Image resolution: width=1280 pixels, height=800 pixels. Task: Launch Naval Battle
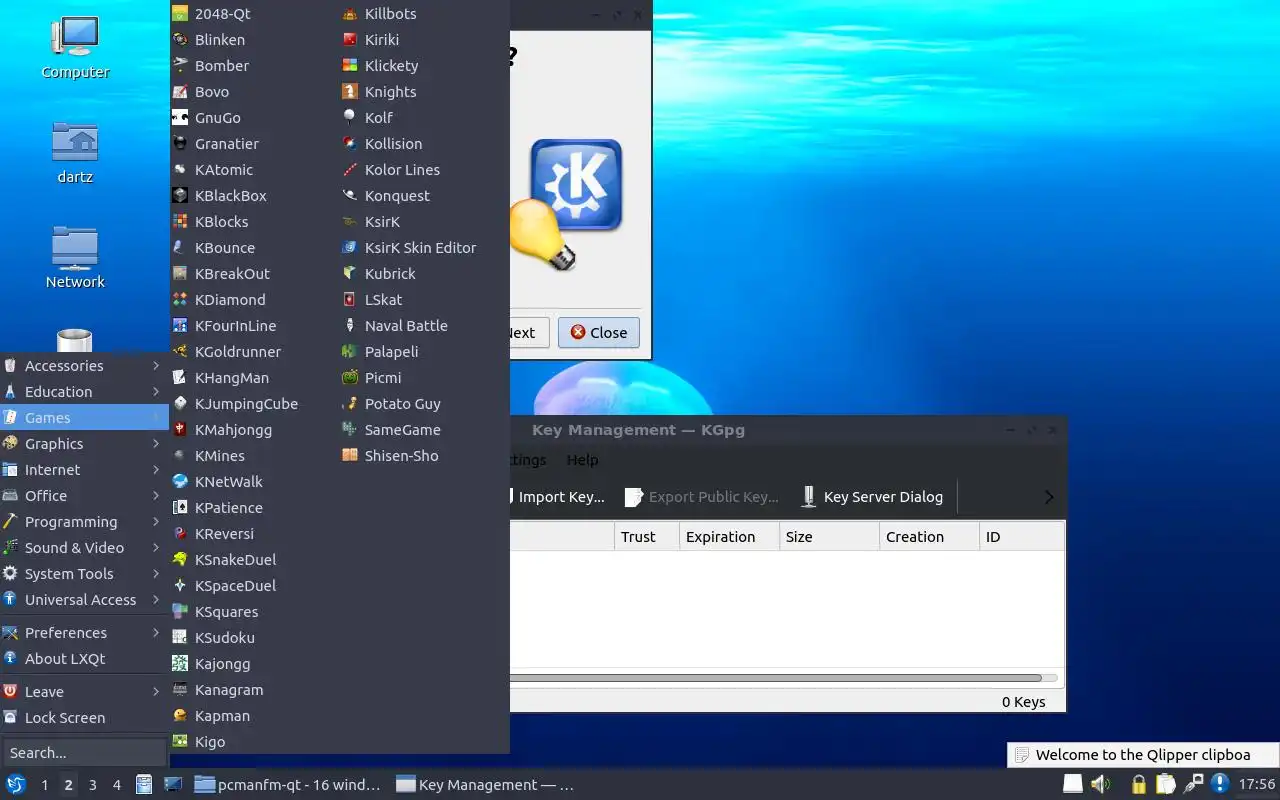pyautogui.click(x=425, y=326)
